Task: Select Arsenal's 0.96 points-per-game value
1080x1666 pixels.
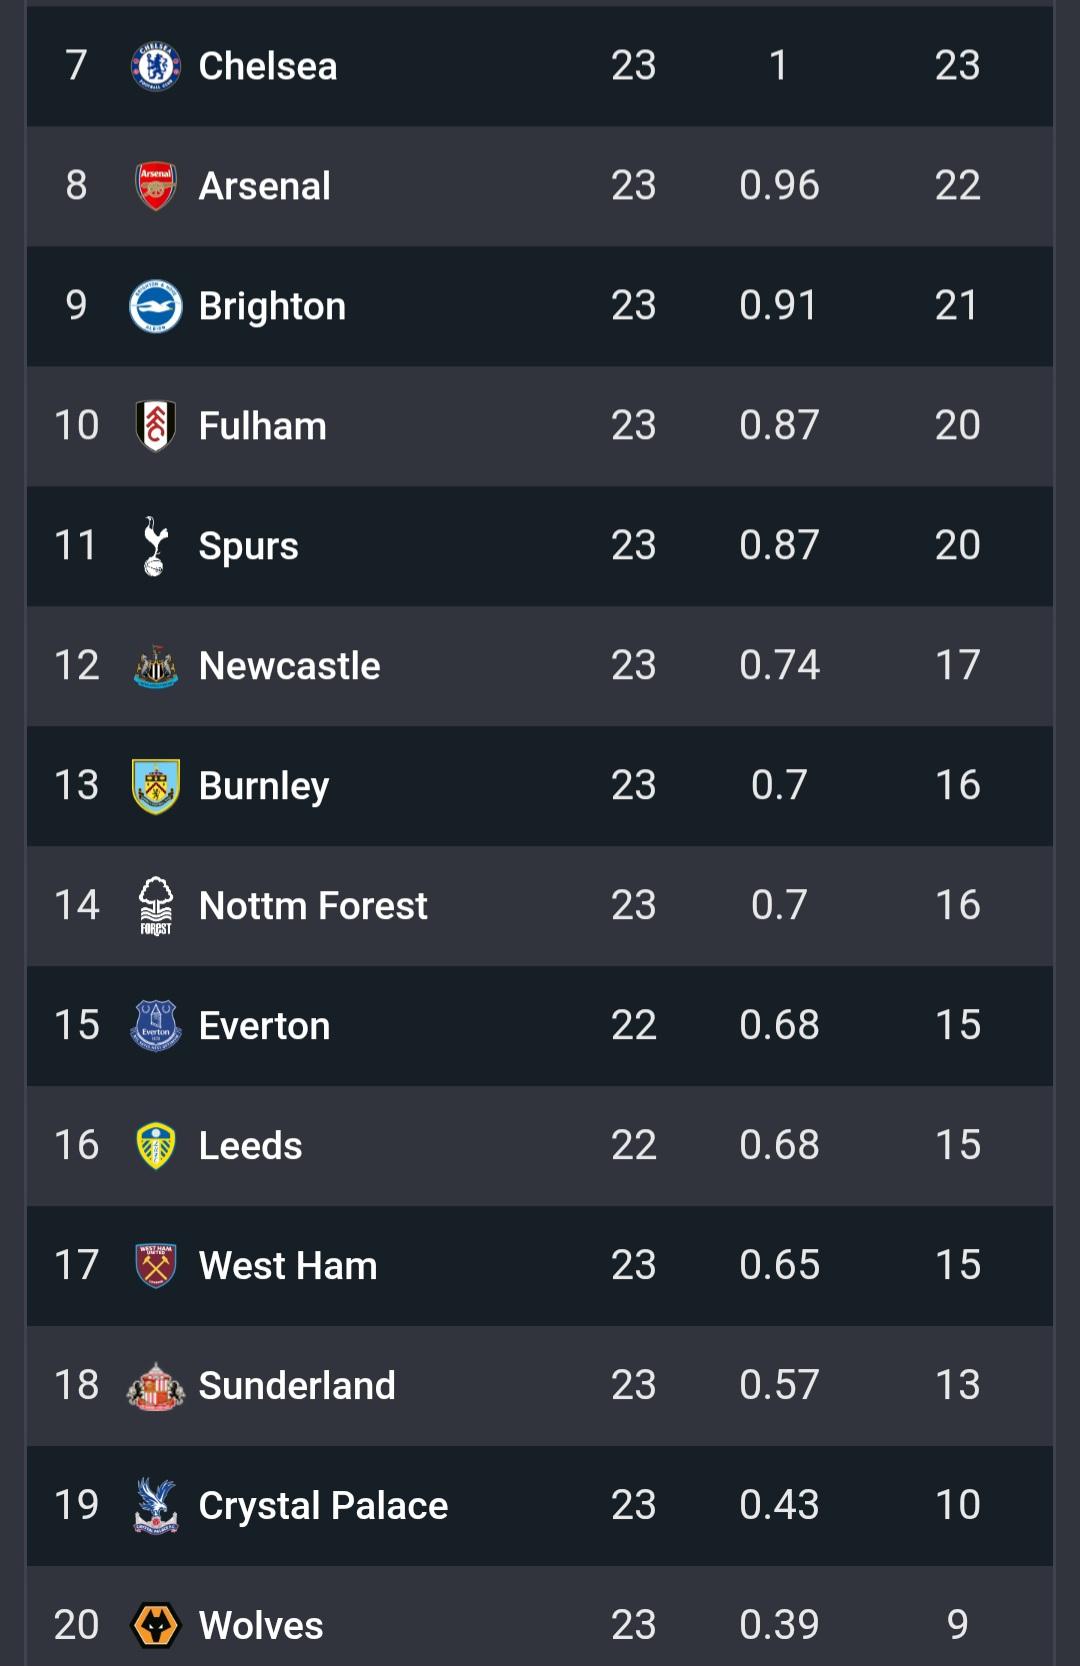Action: coord(779,186)
